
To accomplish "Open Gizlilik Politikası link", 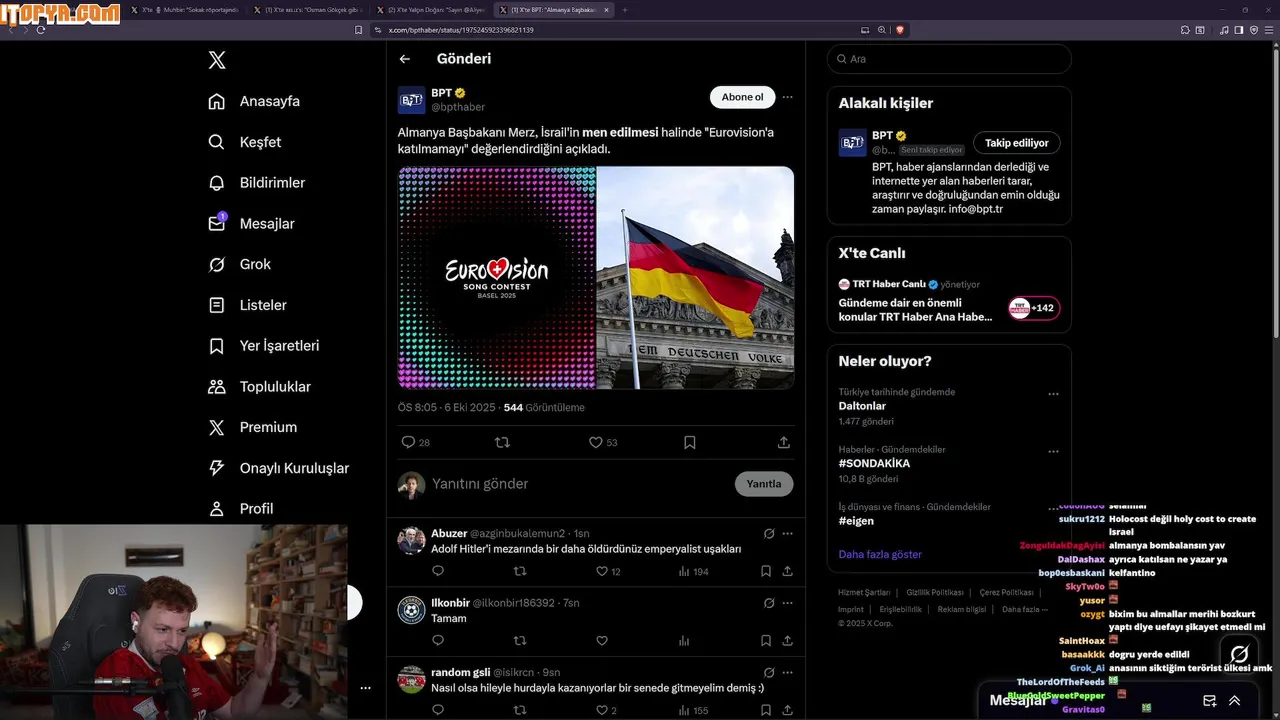I will [935, 593].
